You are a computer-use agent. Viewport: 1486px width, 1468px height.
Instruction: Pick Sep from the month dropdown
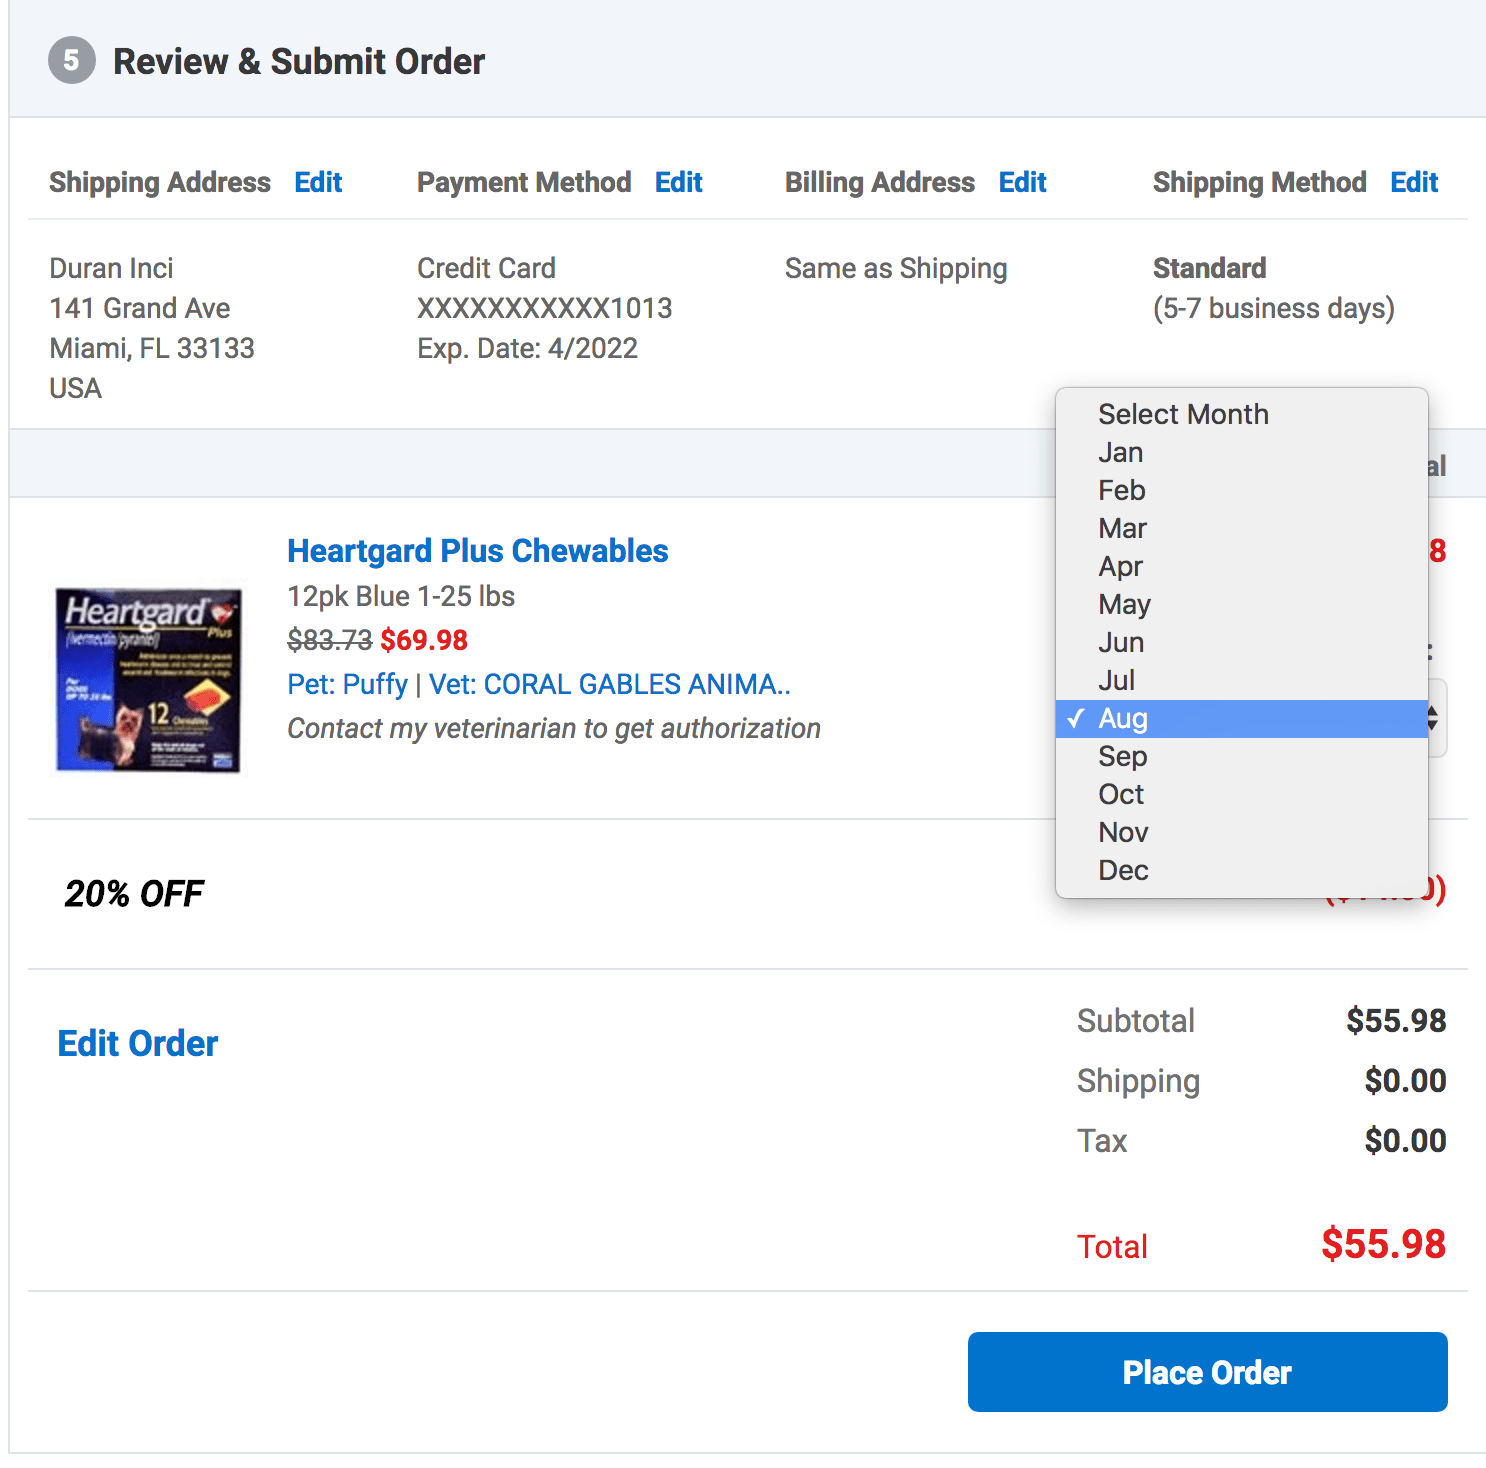[1241, 756]
